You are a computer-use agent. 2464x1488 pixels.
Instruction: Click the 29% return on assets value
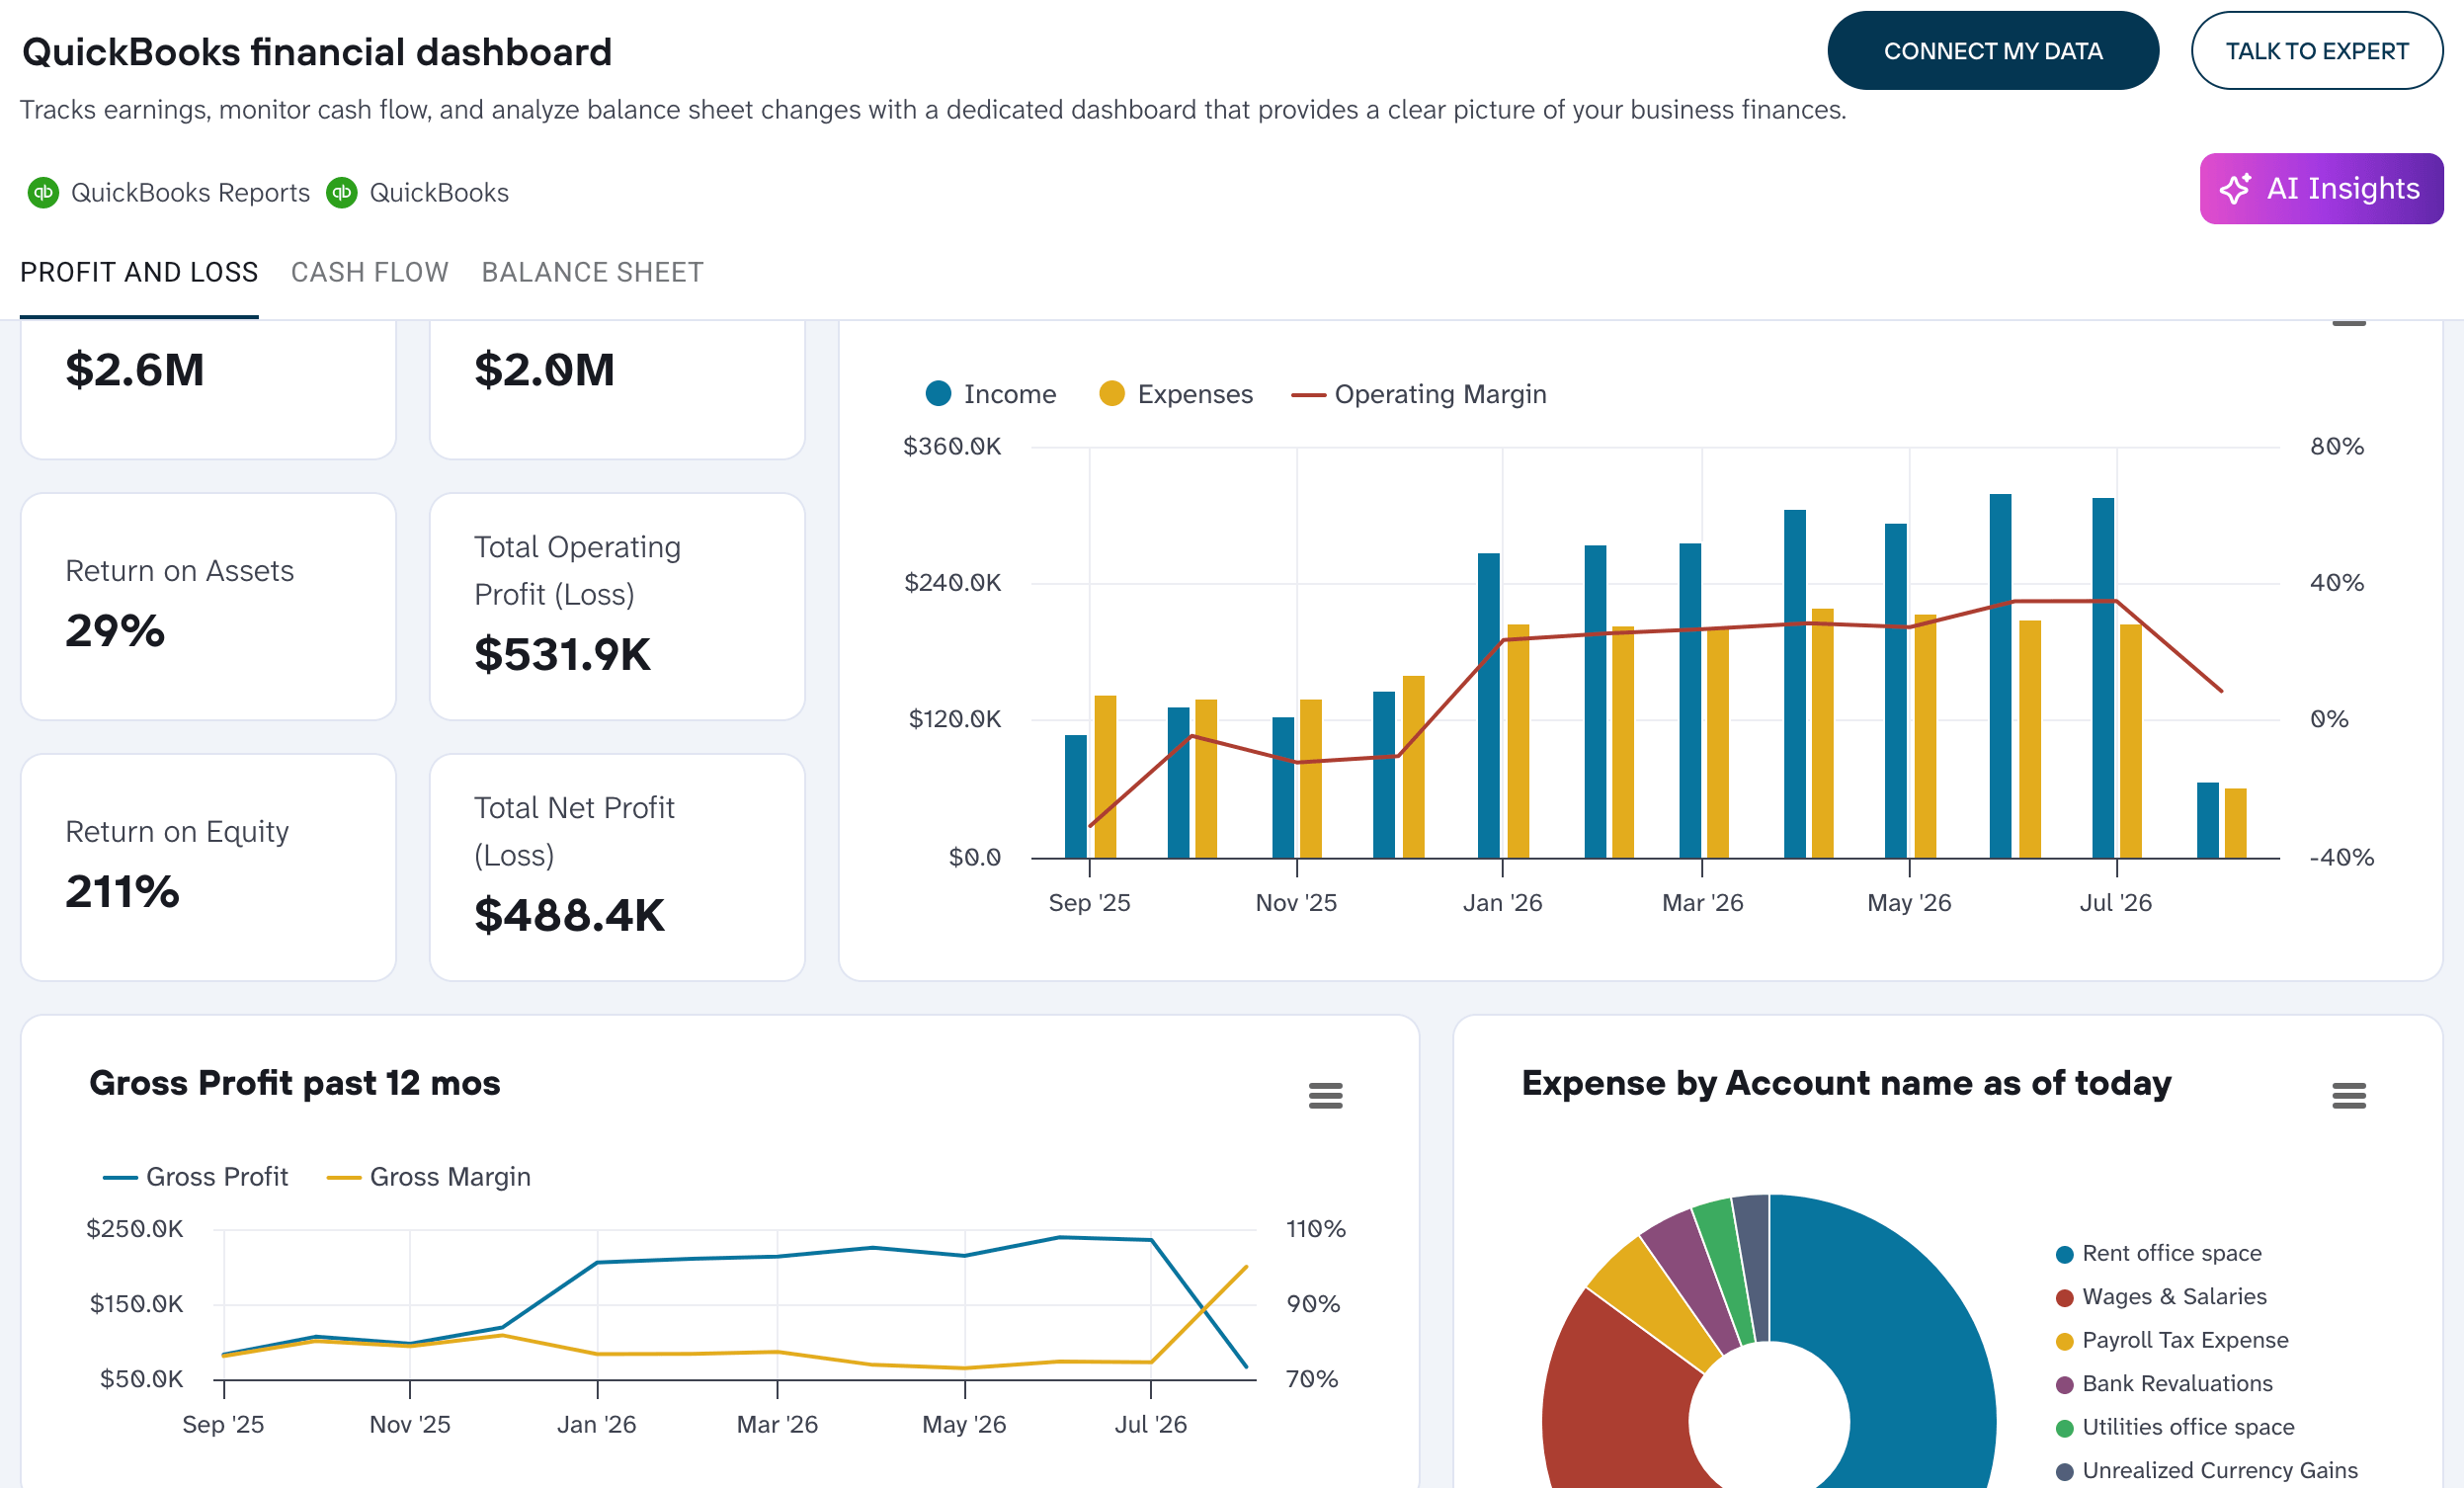(115, 630)
